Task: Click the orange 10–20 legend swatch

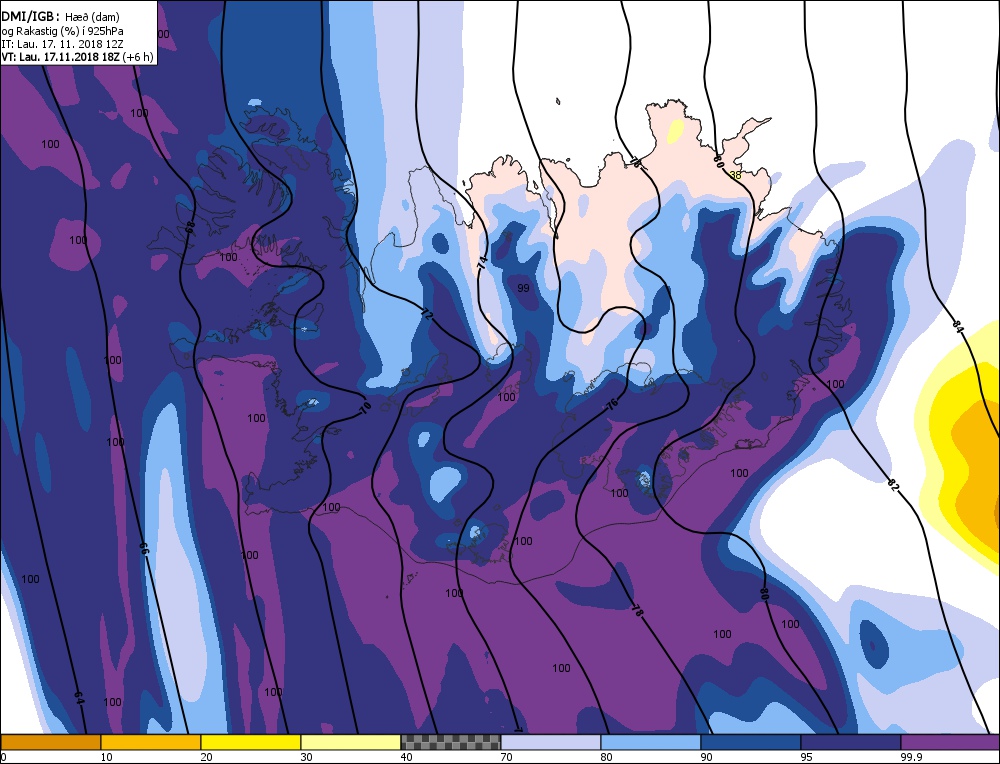Action: point(151,742)
